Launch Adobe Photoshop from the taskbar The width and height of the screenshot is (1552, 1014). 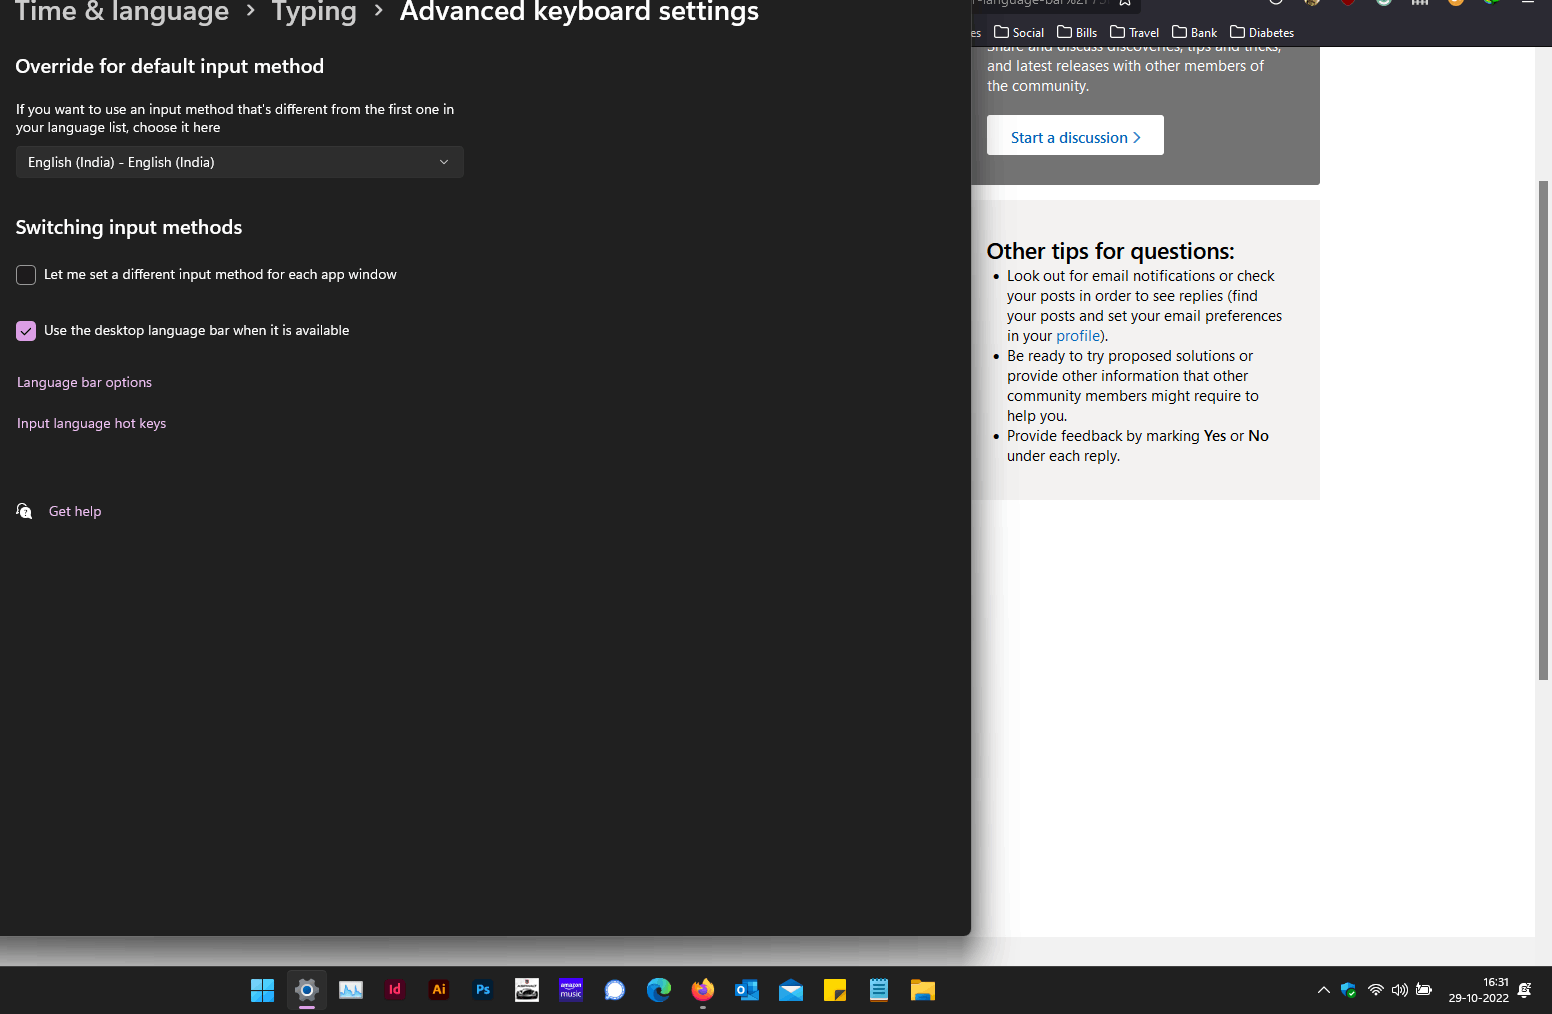click(x=483, y=990)
